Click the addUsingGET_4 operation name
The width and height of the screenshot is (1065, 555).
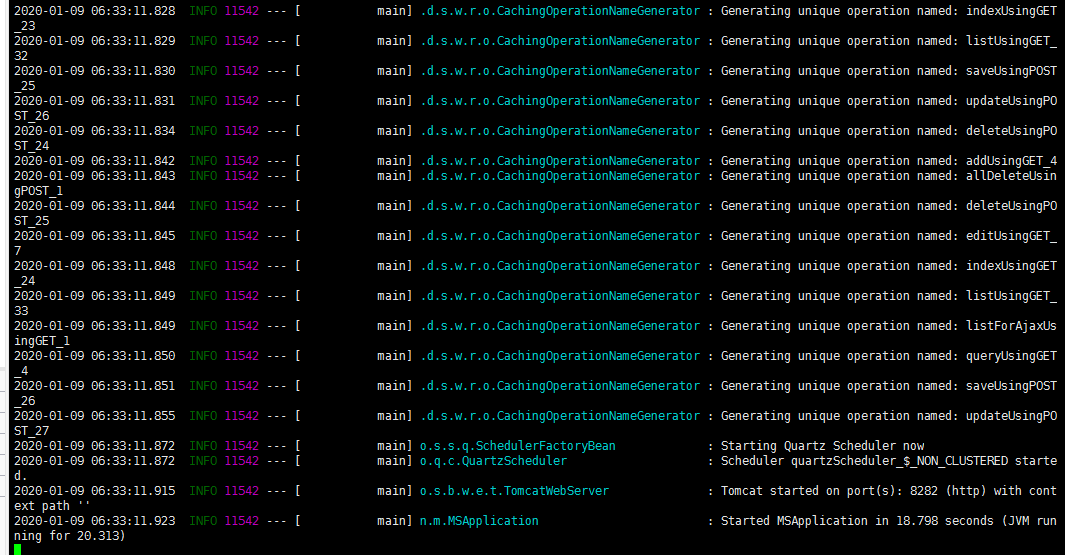click(x=1011, y=161)
